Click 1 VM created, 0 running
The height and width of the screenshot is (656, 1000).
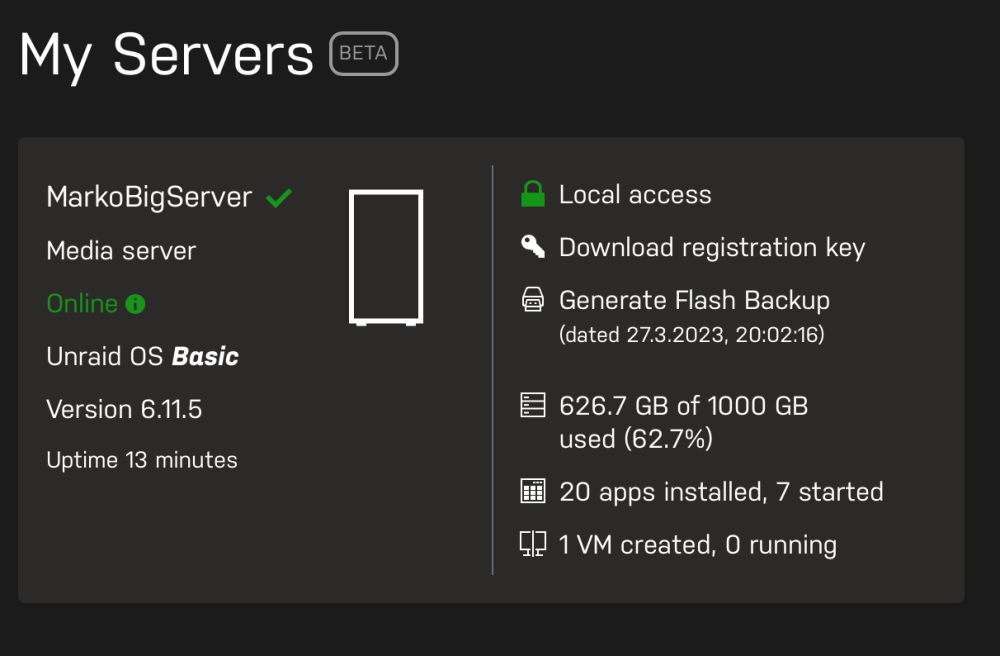698,545
